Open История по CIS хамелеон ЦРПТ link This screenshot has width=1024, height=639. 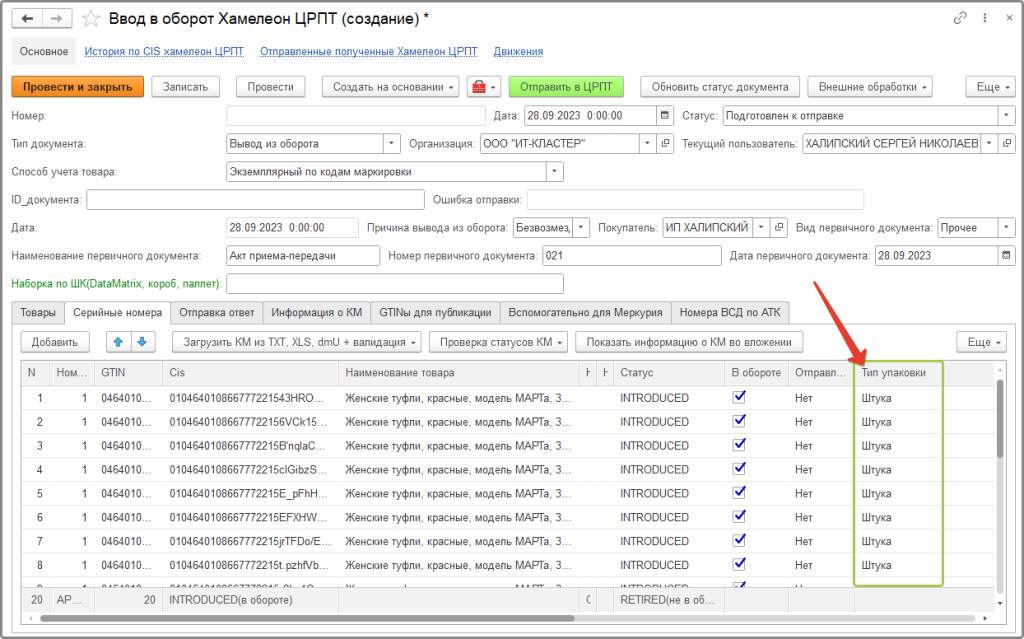pyautogui.click(x=164, y=52)
